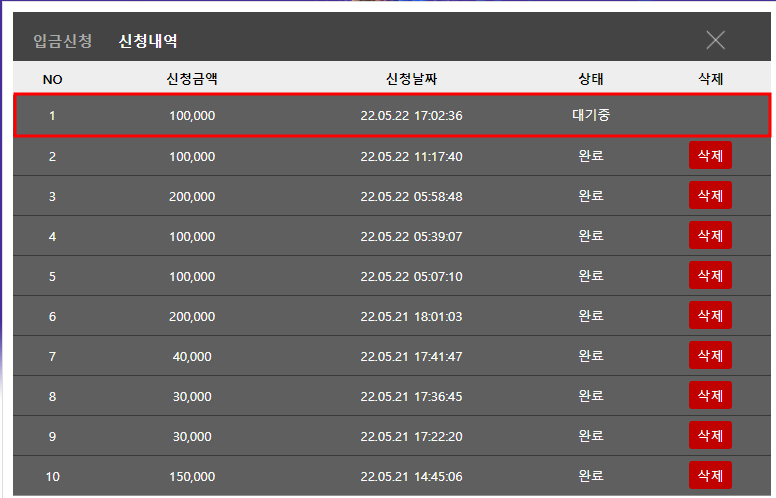
Task: Click the 완료 status in row 3
Action: (591, 196)
